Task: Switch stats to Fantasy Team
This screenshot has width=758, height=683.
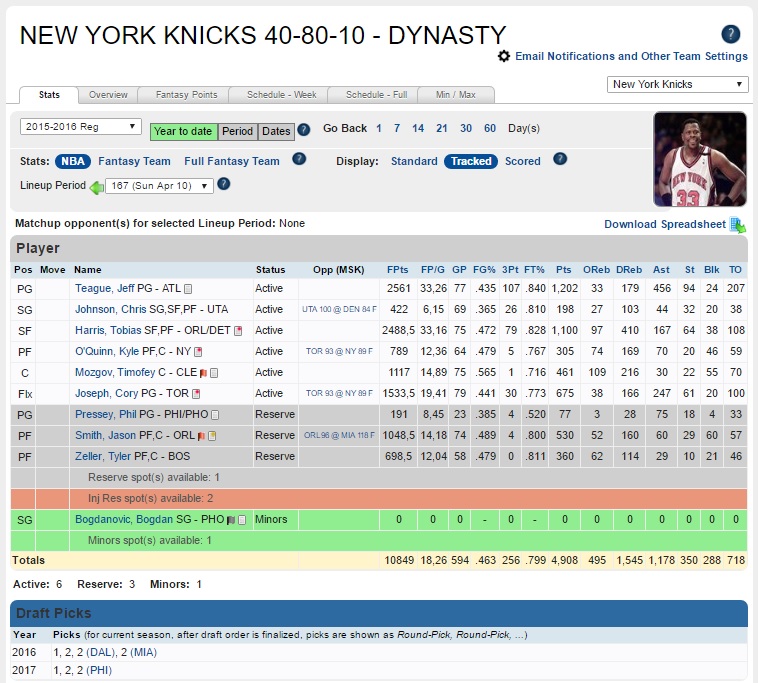Action: [x=134, y=161]
